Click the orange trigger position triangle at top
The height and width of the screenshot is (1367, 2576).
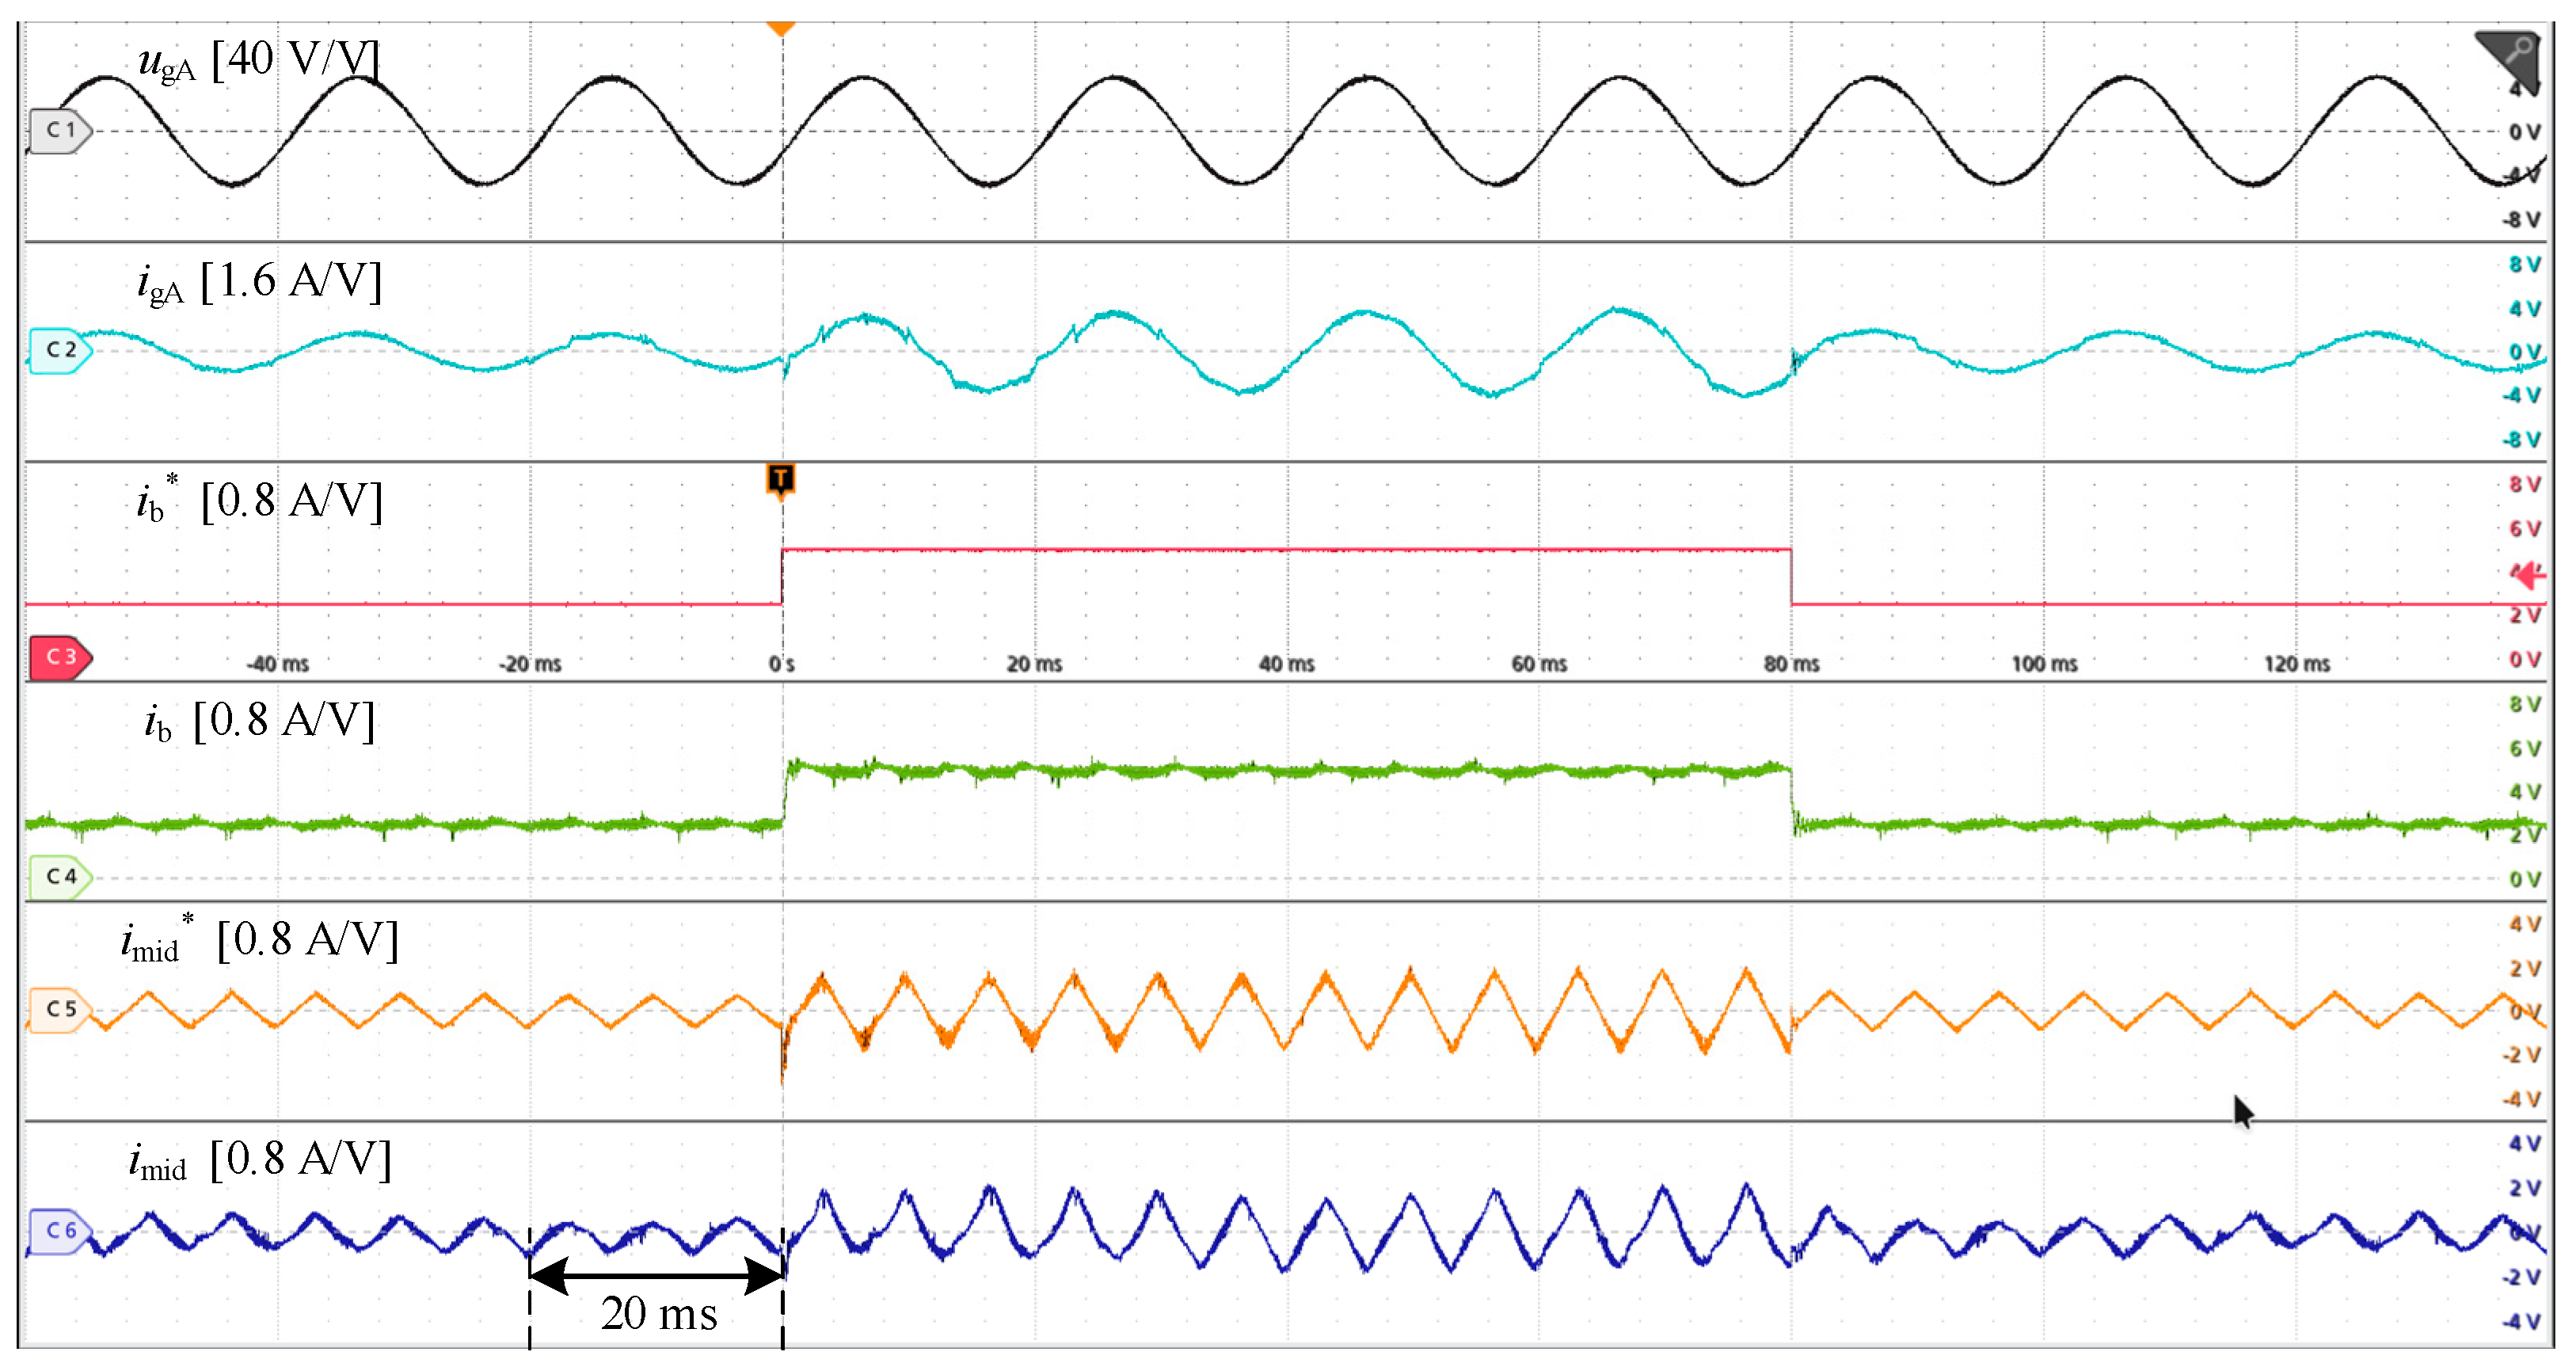point(780,28)
